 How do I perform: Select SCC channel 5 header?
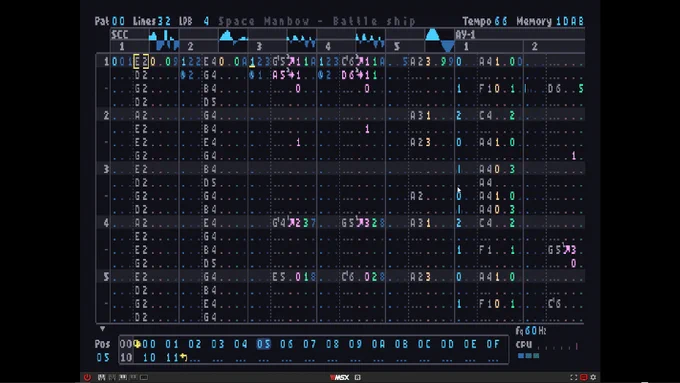pos(396,46)
